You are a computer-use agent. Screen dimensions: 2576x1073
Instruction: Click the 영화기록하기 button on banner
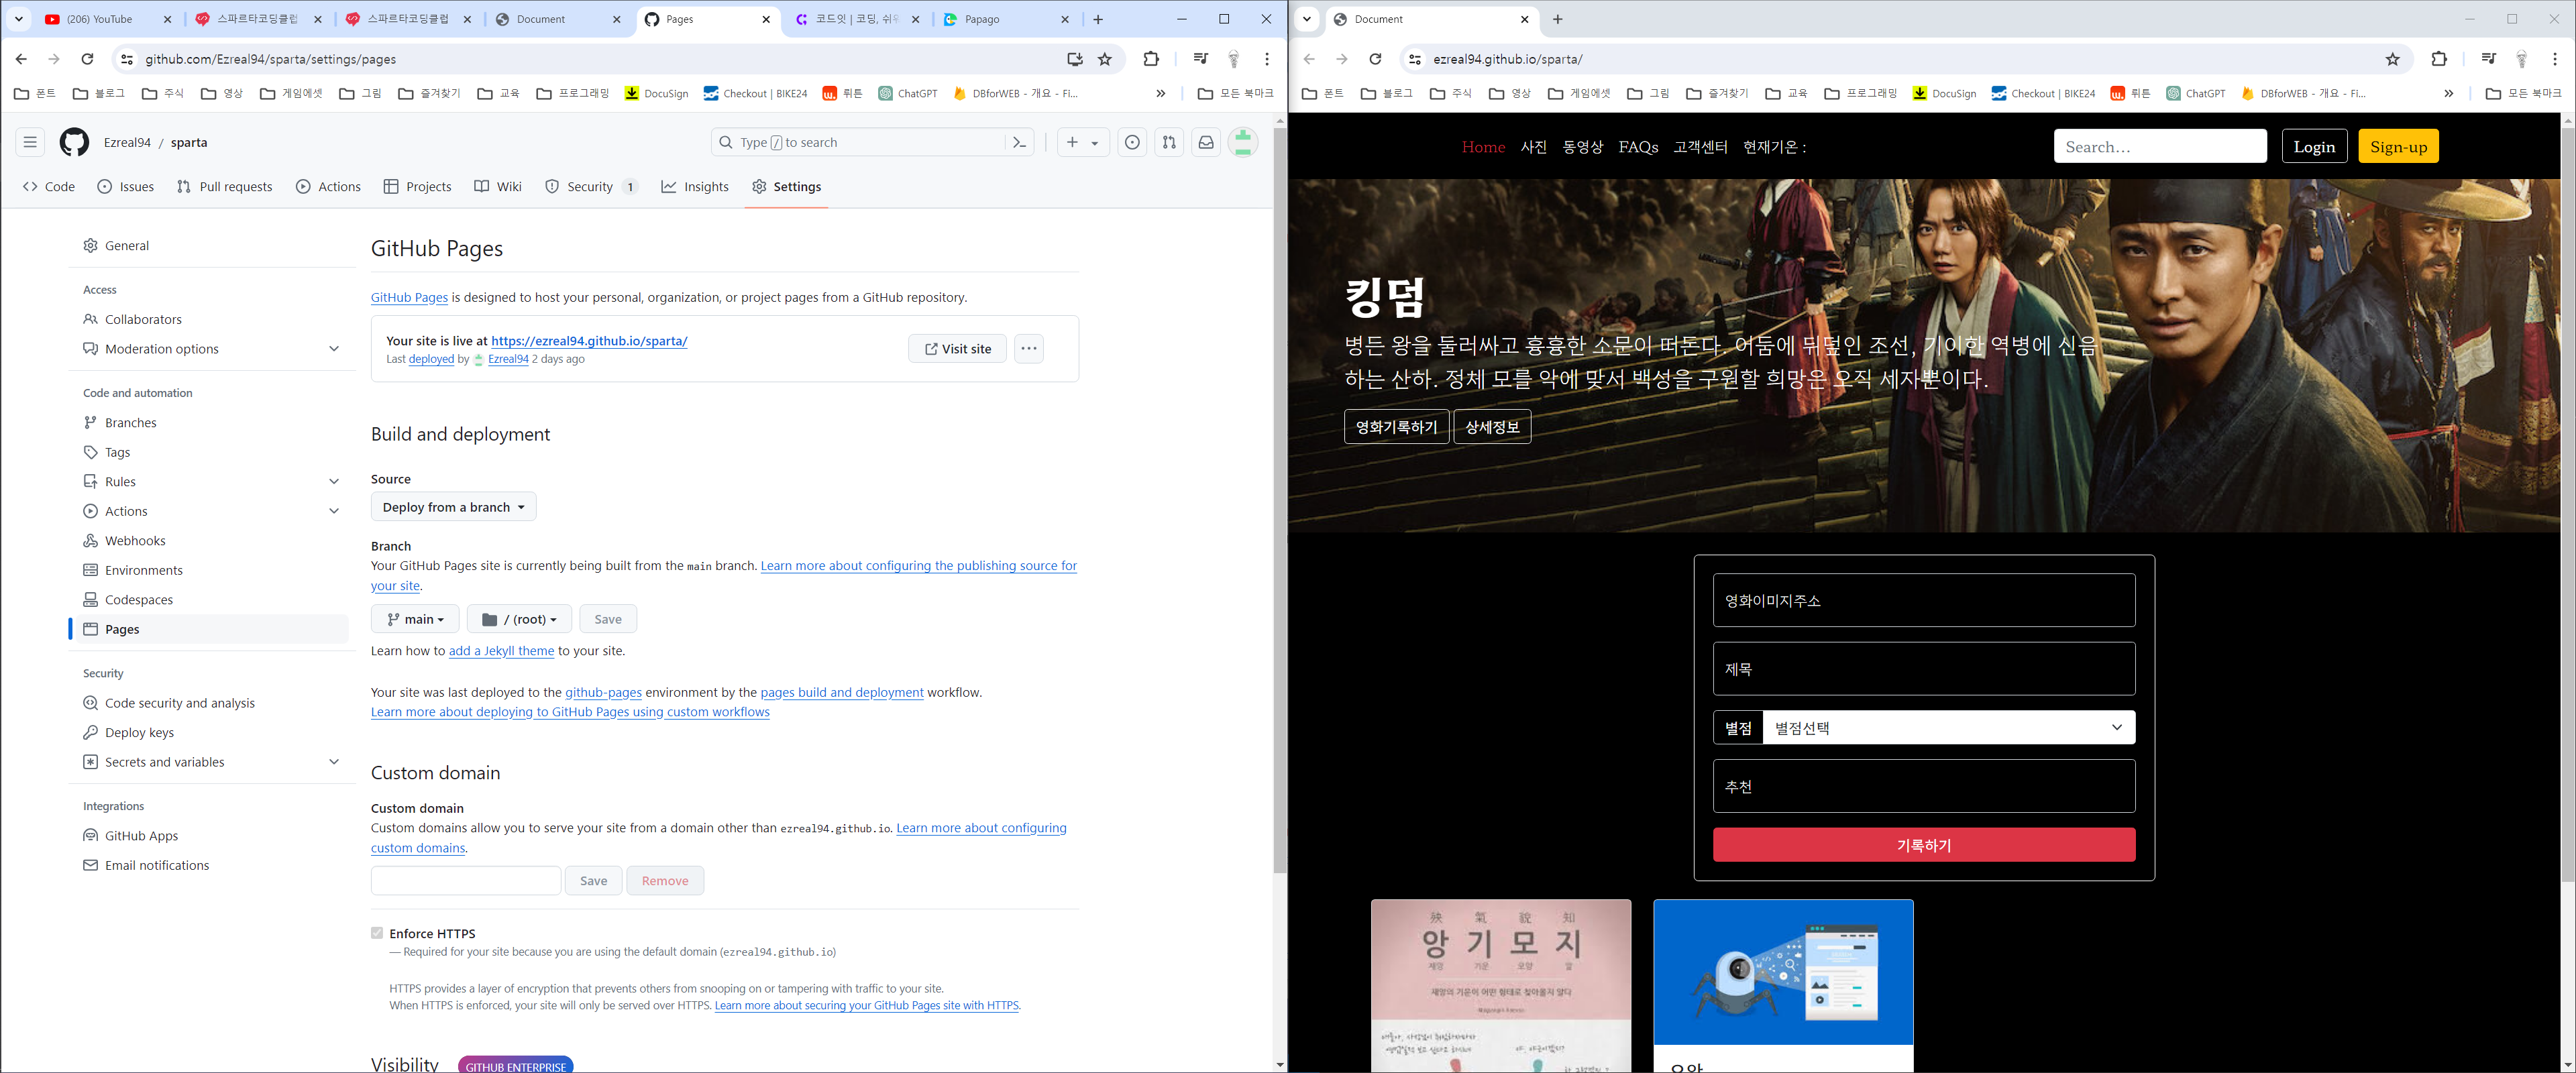pos(1396,427)
